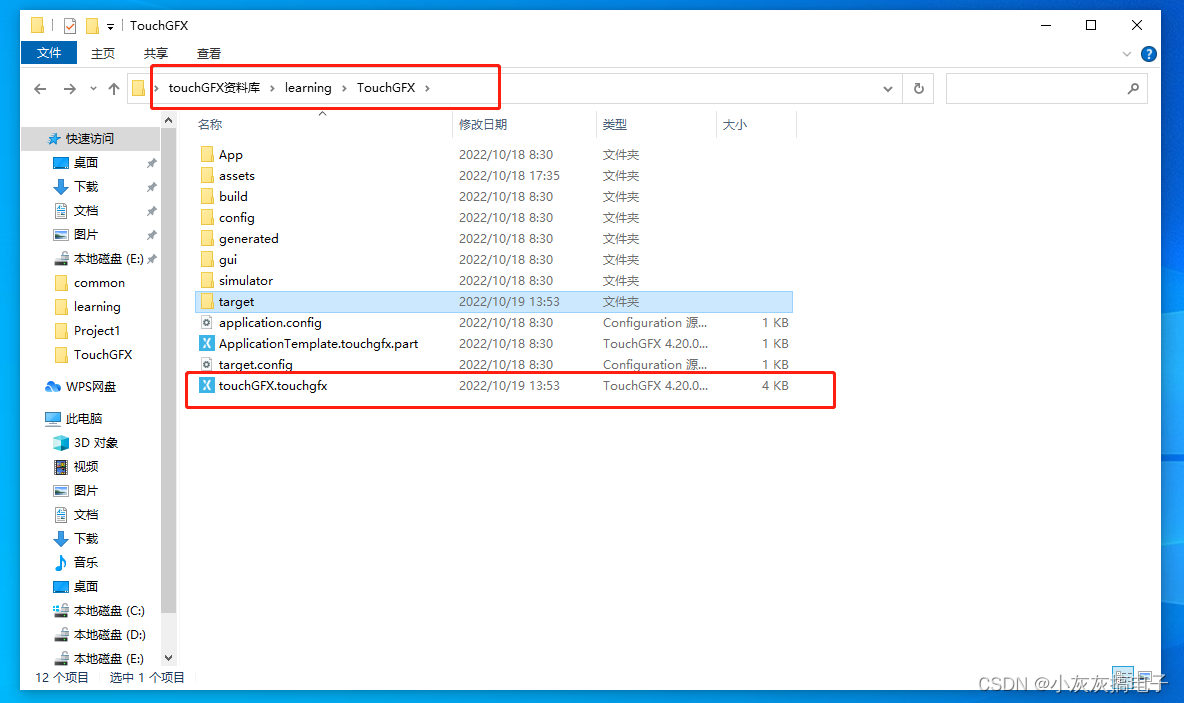Screen dimensions: 1184x703
Task: Open 本地磁盘 (D:) drive
Action: 108,634
